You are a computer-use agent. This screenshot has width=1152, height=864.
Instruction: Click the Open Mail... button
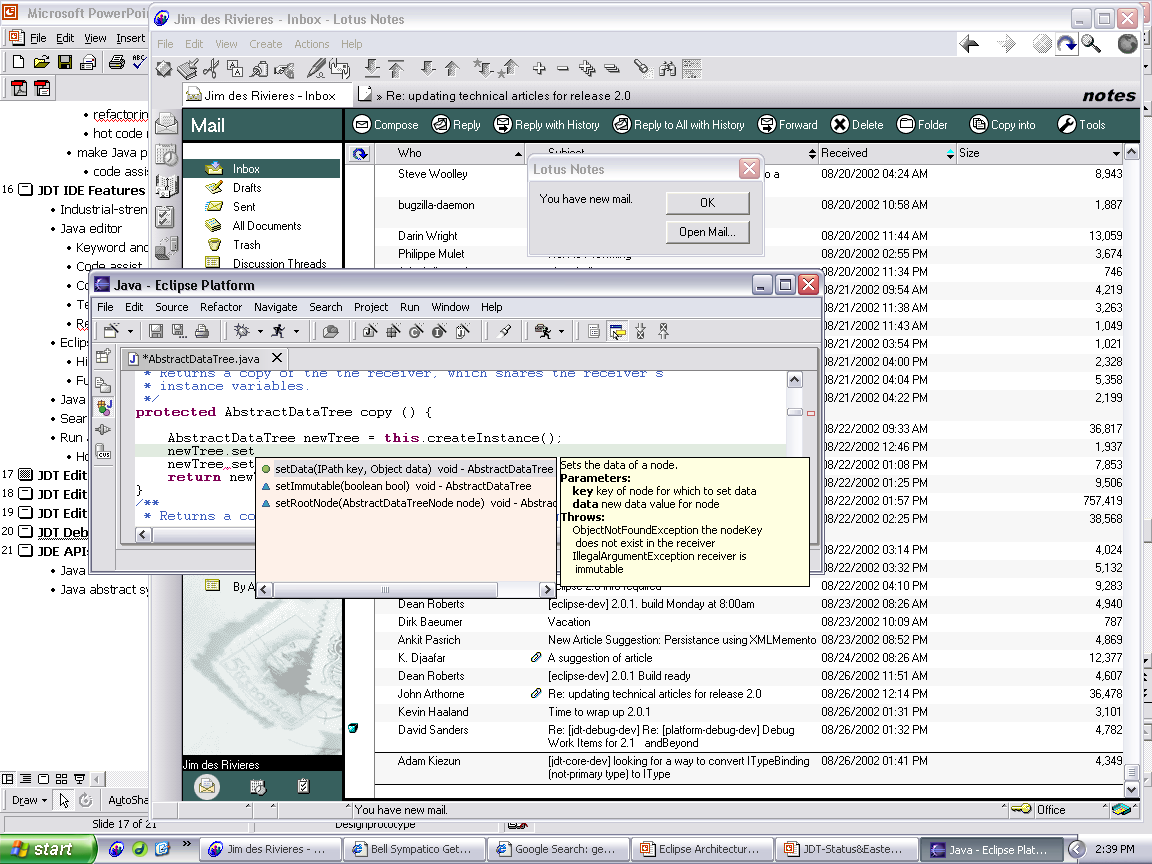click(x=707, y=232)
